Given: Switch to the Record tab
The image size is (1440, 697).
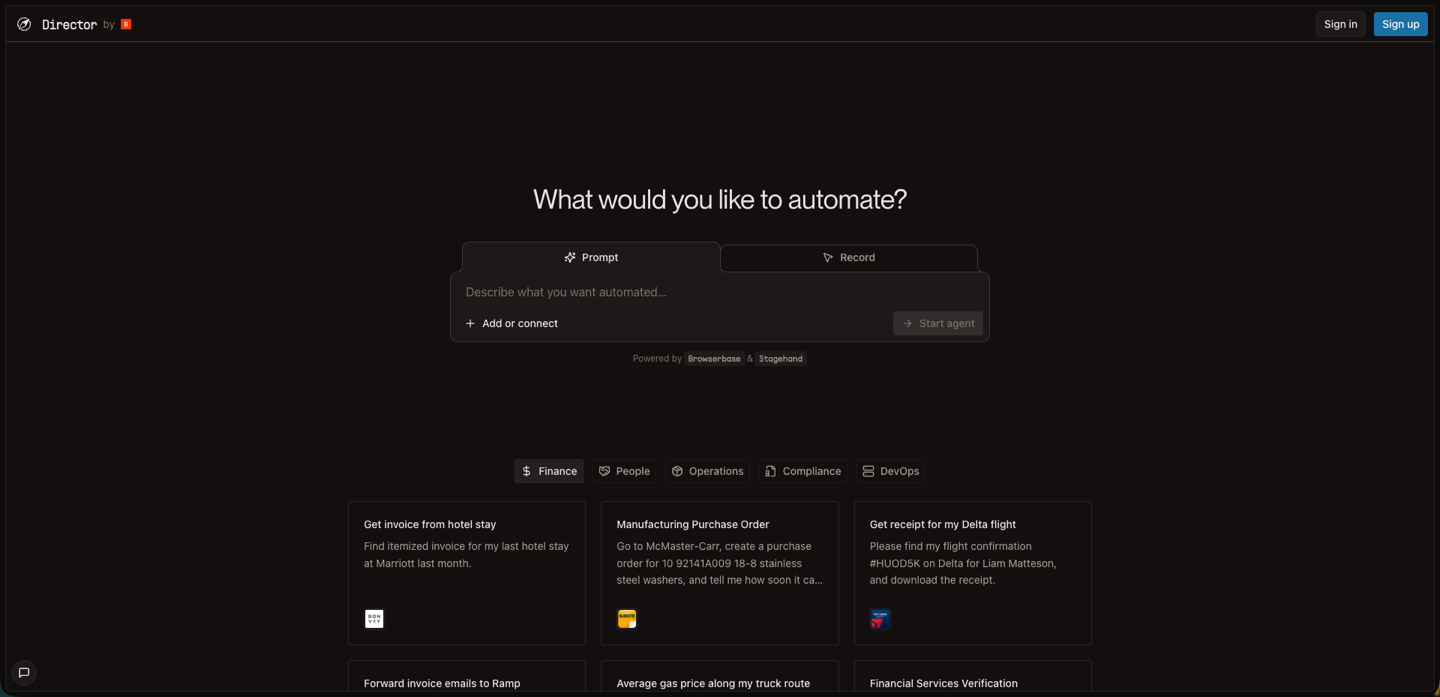Looking at the screenshot, I should pyautogui.click(x=848, y=257).
